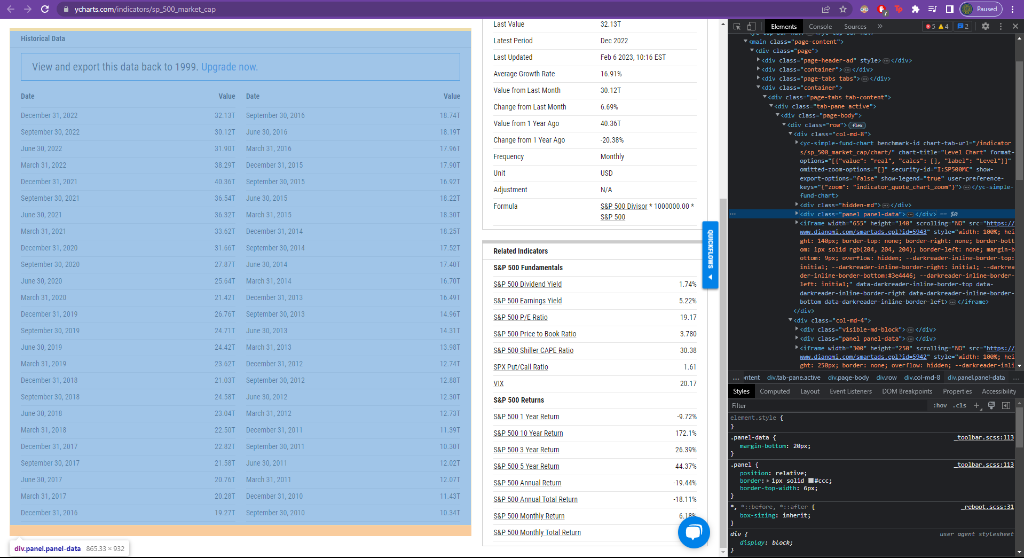Expand the hidden-md div node

click(x=797, y=205)
